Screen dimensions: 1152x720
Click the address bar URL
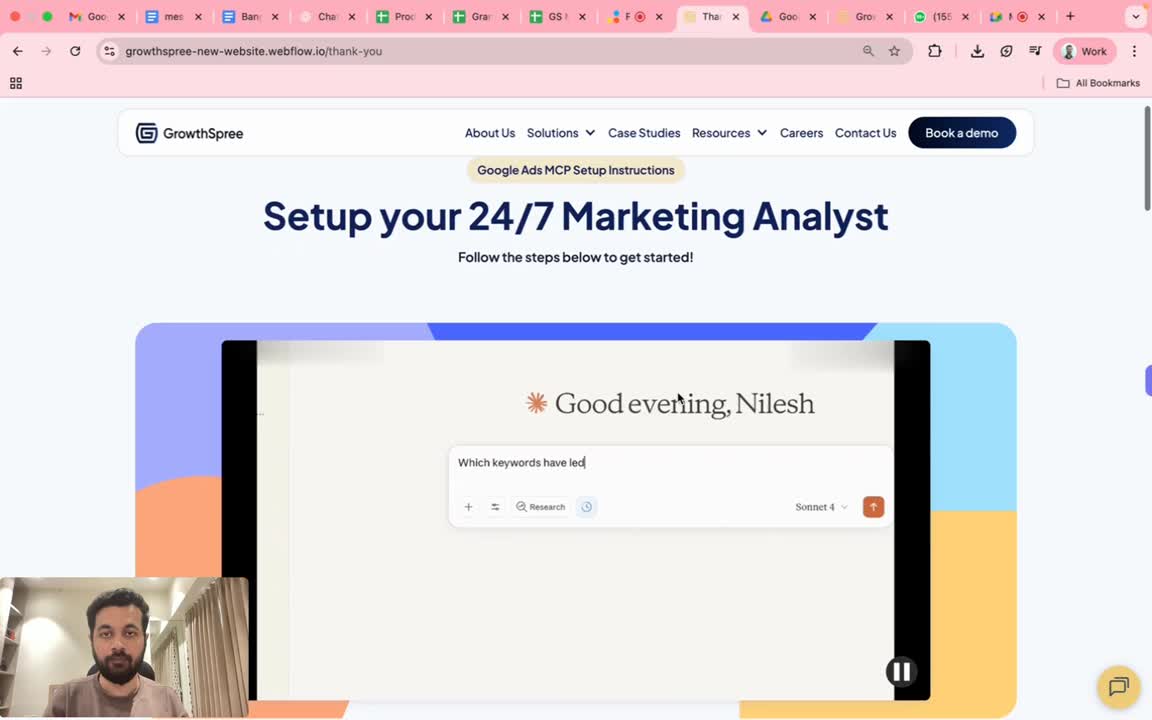pyautogui.click(x=253, y=51)
